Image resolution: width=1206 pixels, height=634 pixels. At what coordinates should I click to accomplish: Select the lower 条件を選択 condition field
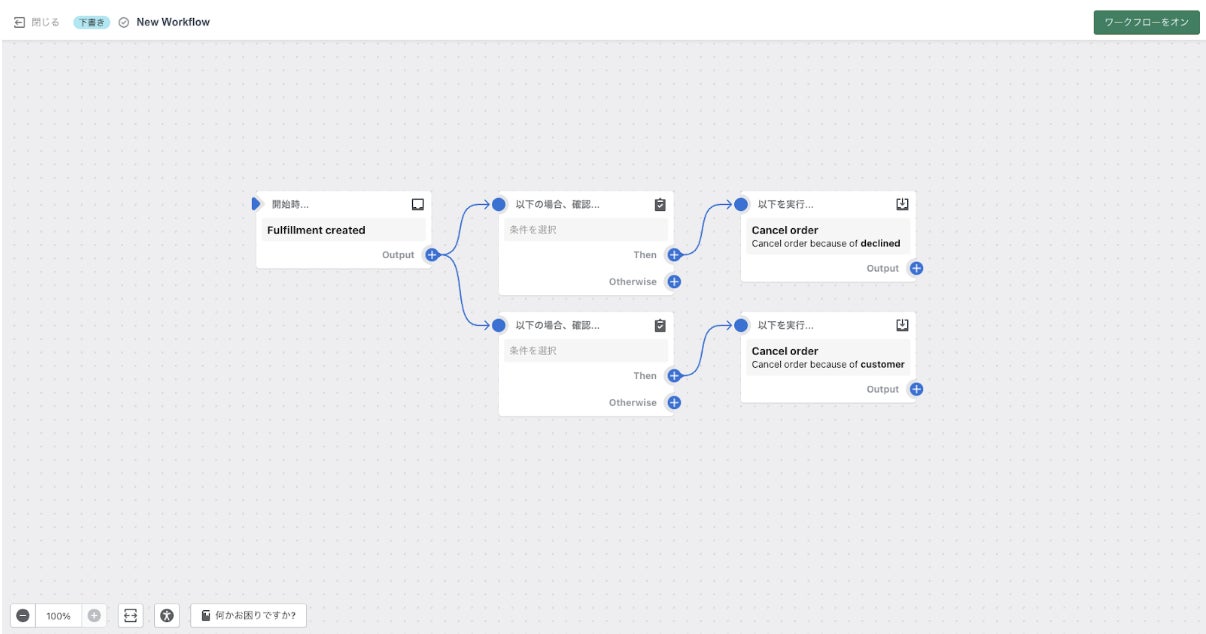[585, 351]
